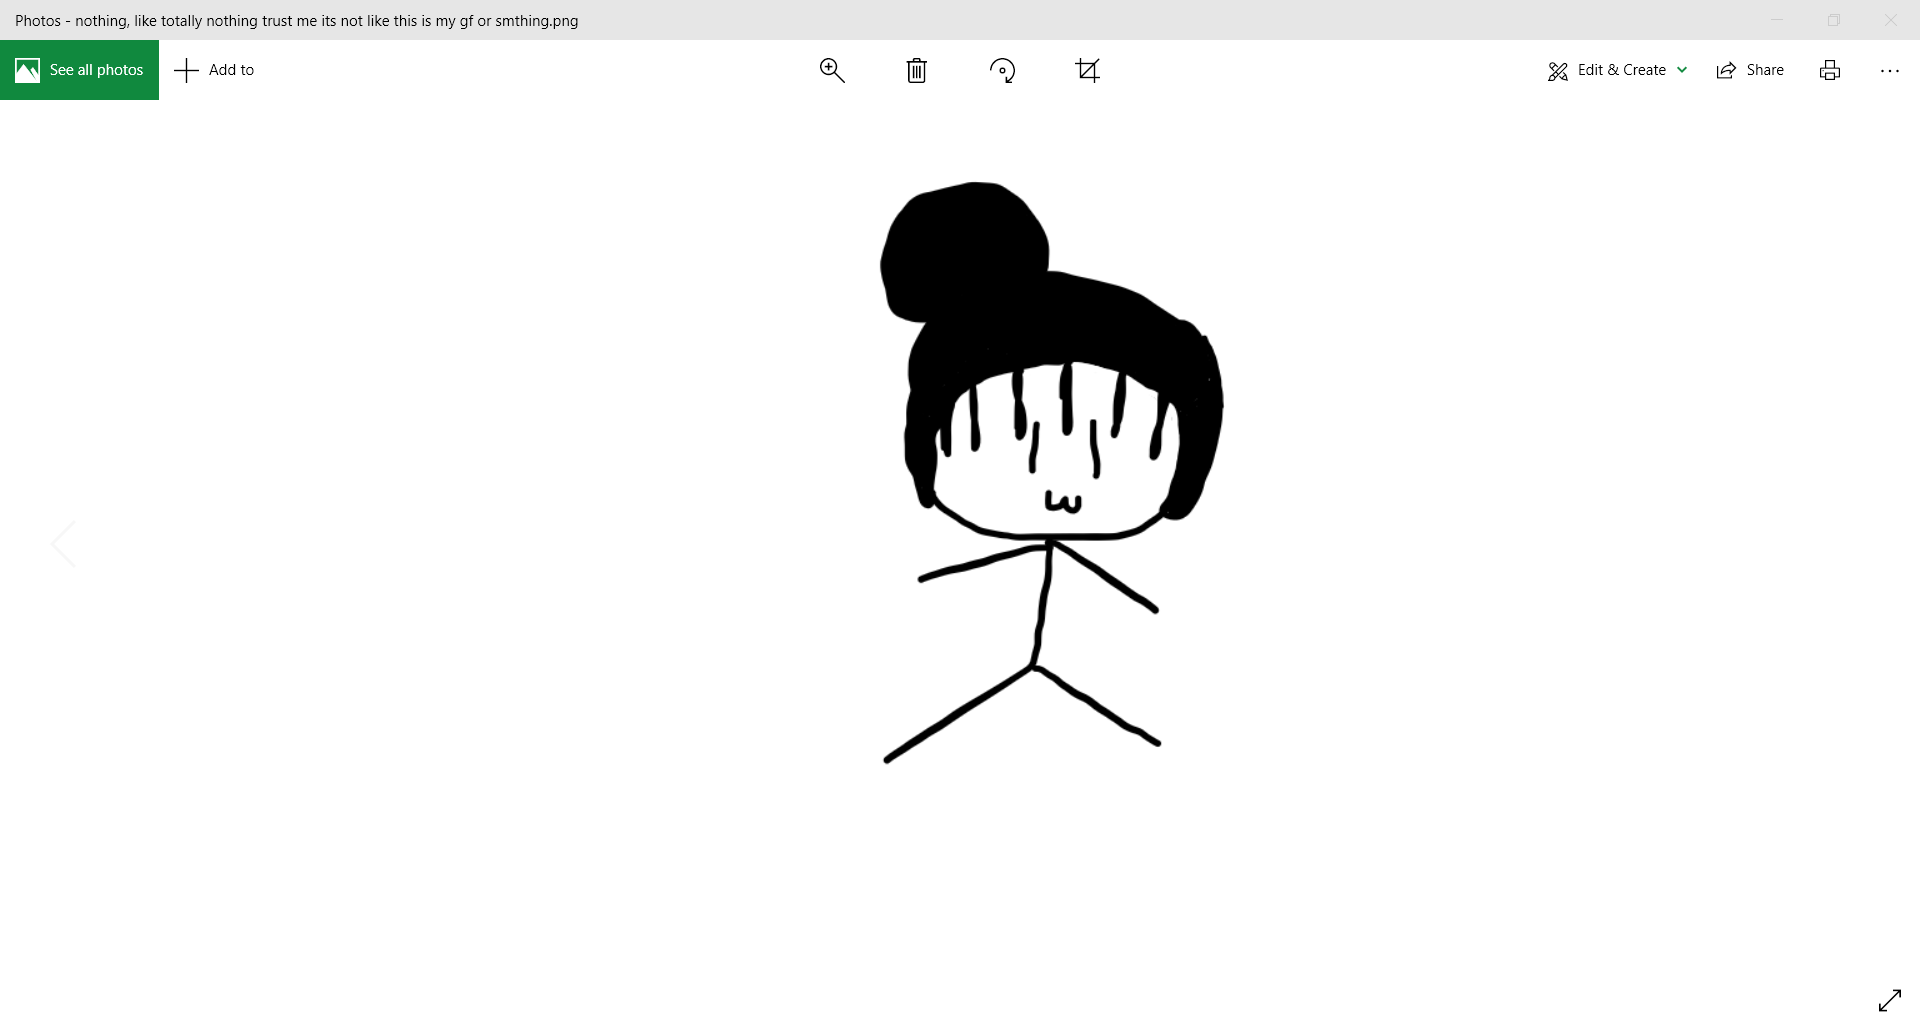Rotate the image with rotate icon

[x=1002, y=70]
